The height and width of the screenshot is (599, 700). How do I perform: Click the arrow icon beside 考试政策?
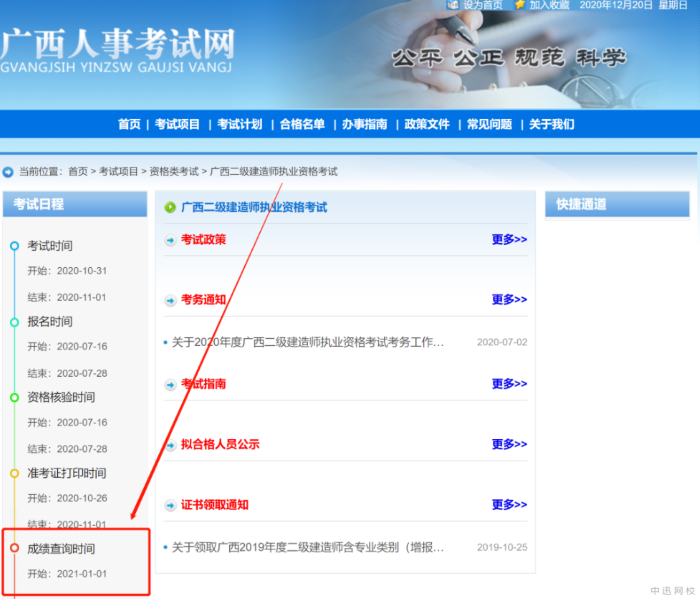click(170, 240)
